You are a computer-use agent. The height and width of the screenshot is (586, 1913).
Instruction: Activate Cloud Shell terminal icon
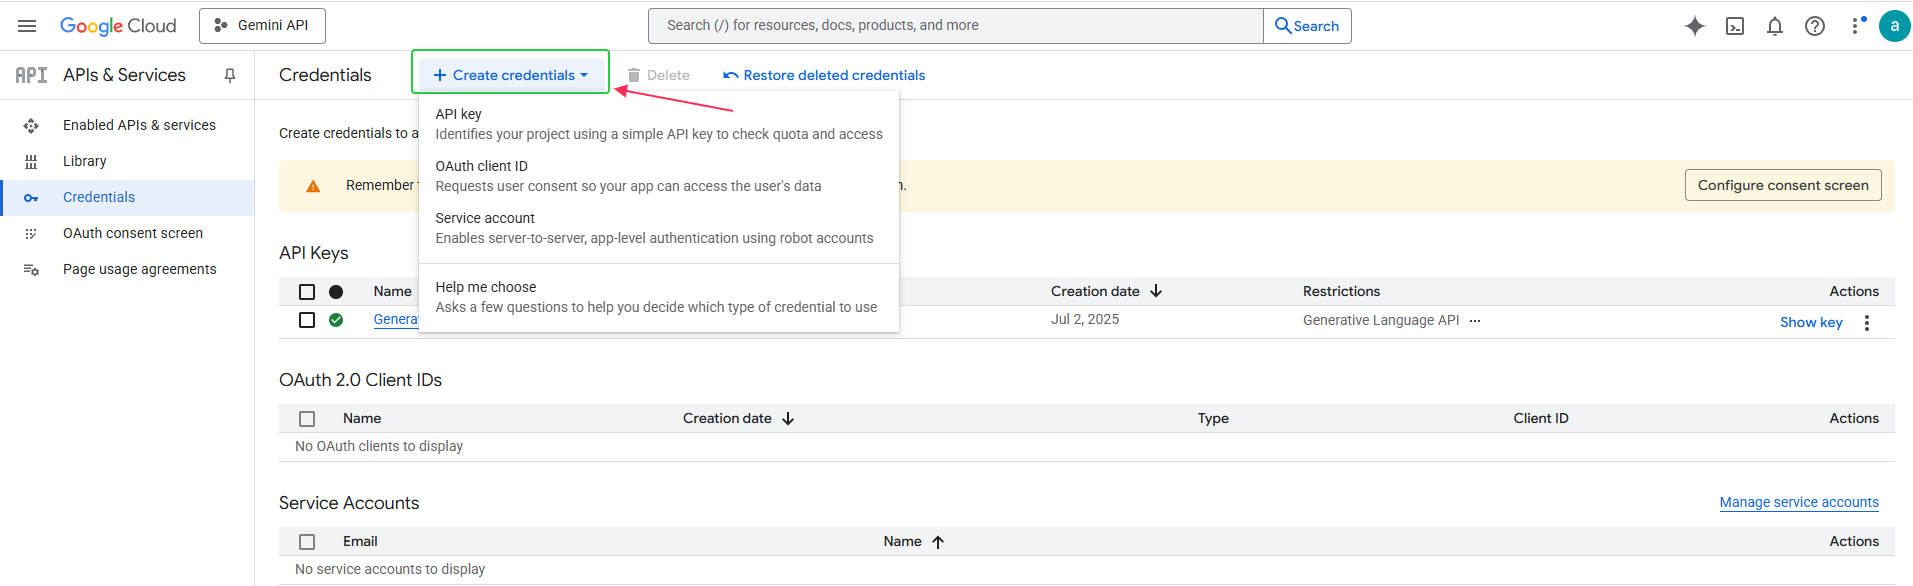(x=1735, y=26)
